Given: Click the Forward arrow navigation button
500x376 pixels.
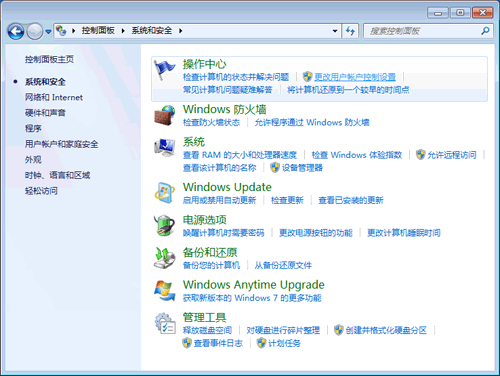Looking at the screenshot, I should point(35,32).
